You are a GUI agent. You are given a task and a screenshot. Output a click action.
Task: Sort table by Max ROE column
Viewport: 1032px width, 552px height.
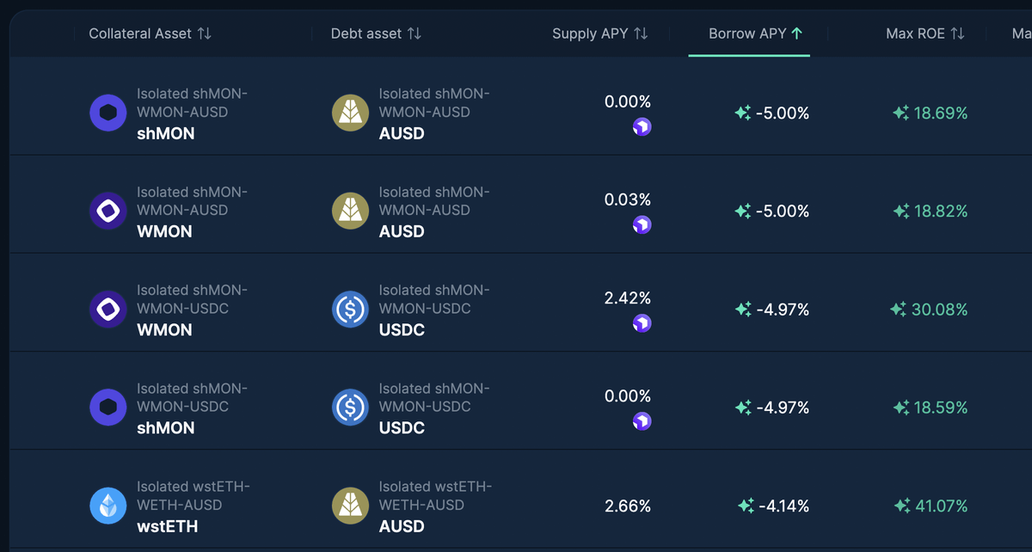pyautogui.click(x=925, y=34)
